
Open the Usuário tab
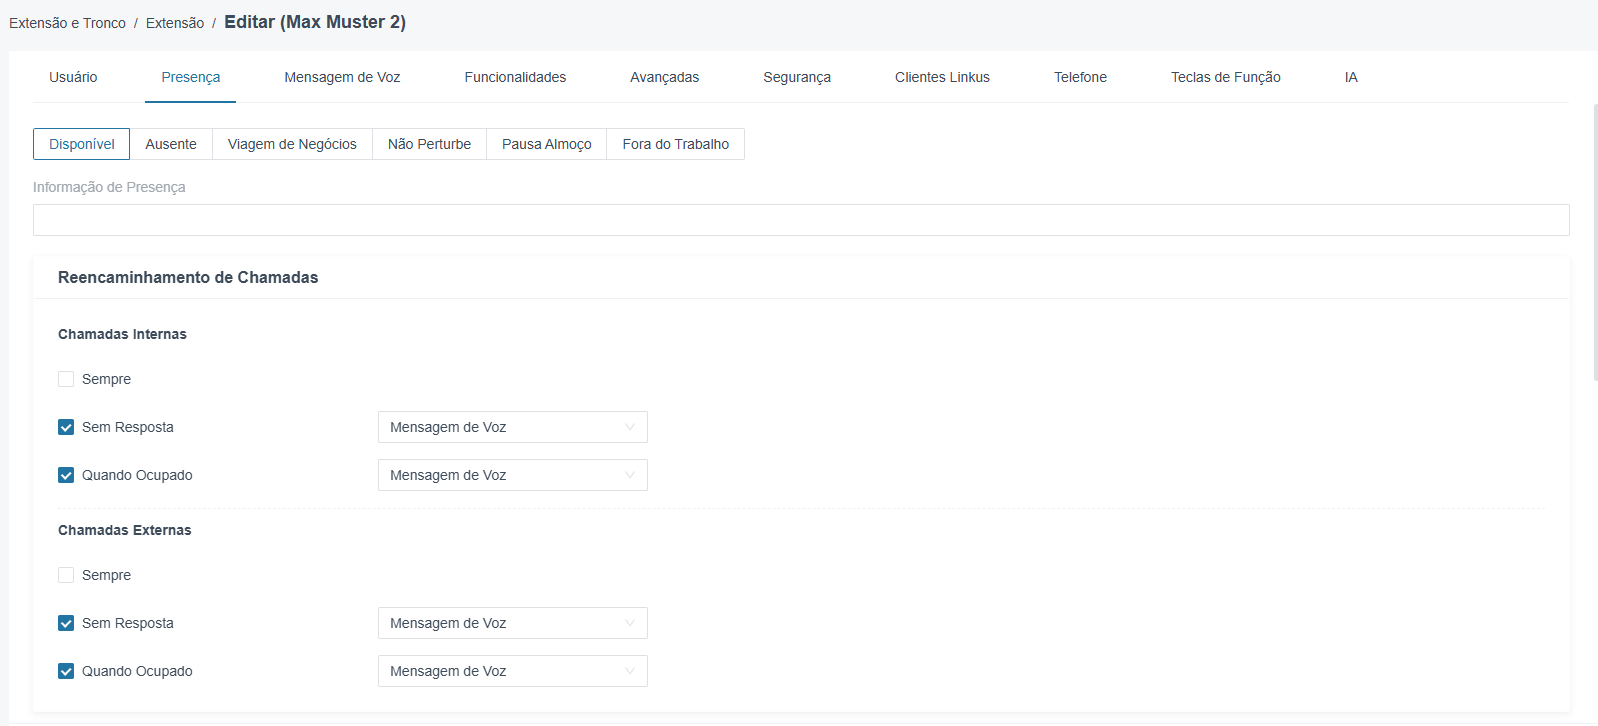pos(73,77)
